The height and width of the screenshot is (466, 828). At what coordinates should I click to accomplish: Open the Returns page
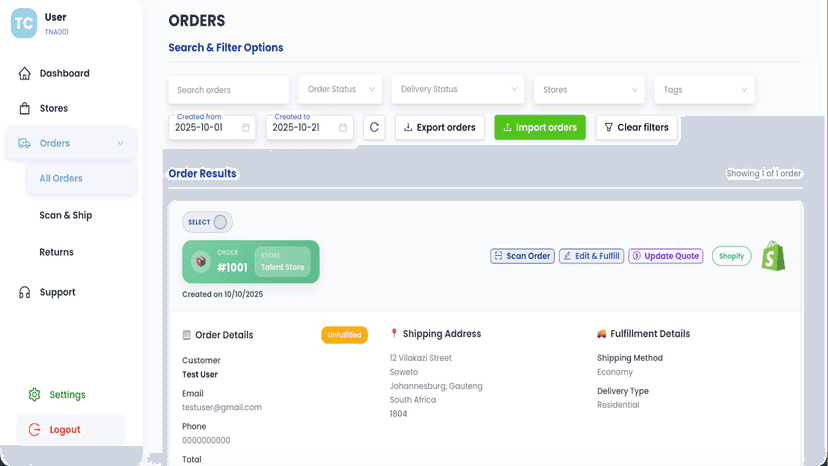coord(56,252)
